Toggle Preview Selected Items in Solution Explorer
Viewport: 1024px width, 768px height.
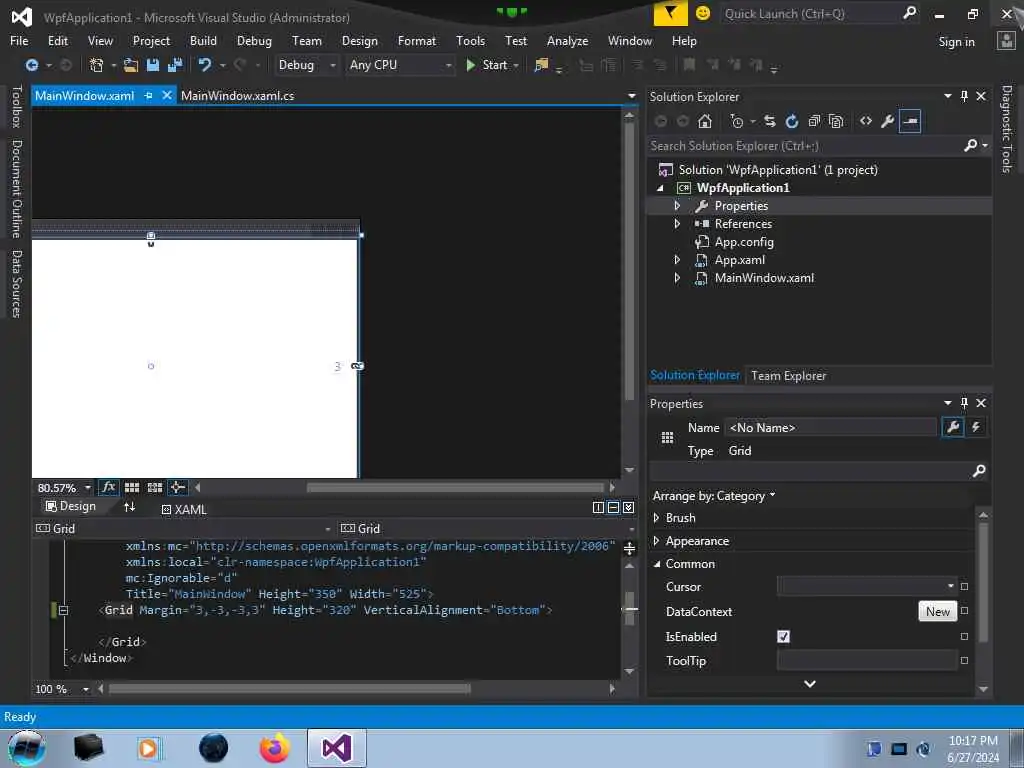point(910,121)
